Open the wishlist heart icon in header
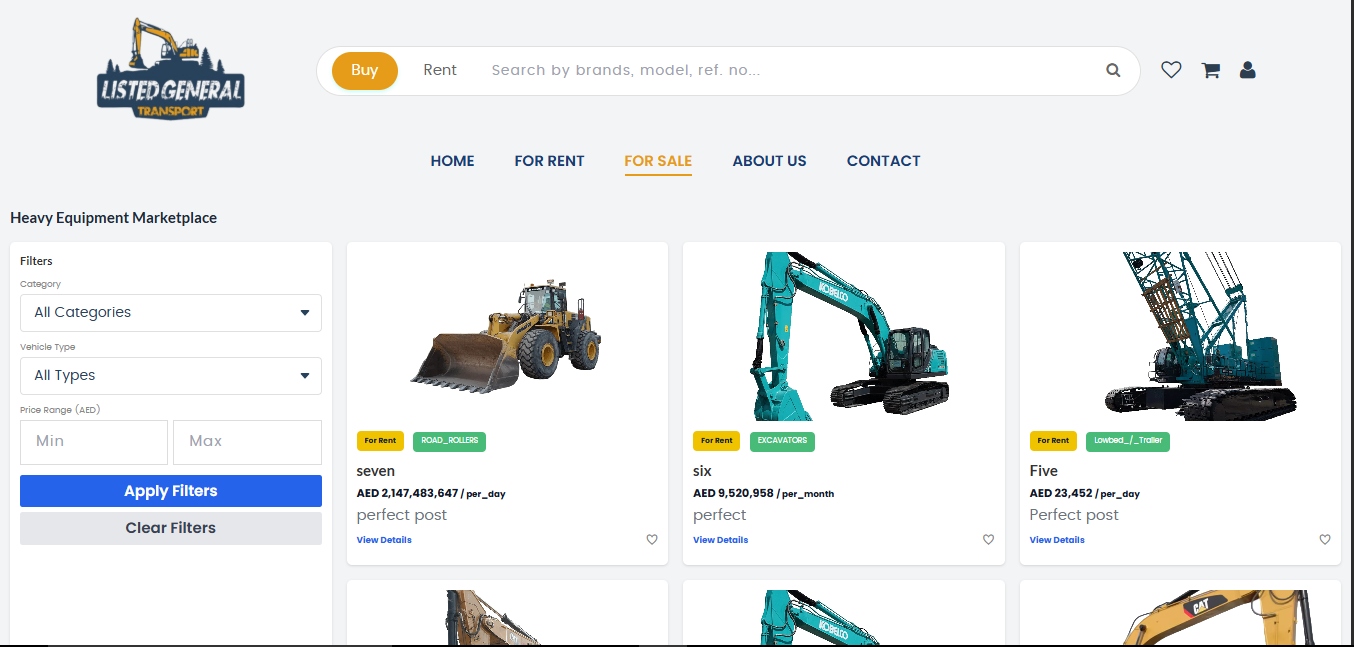Viewport: 1354px width, 647px height. tap(1171, 70)
